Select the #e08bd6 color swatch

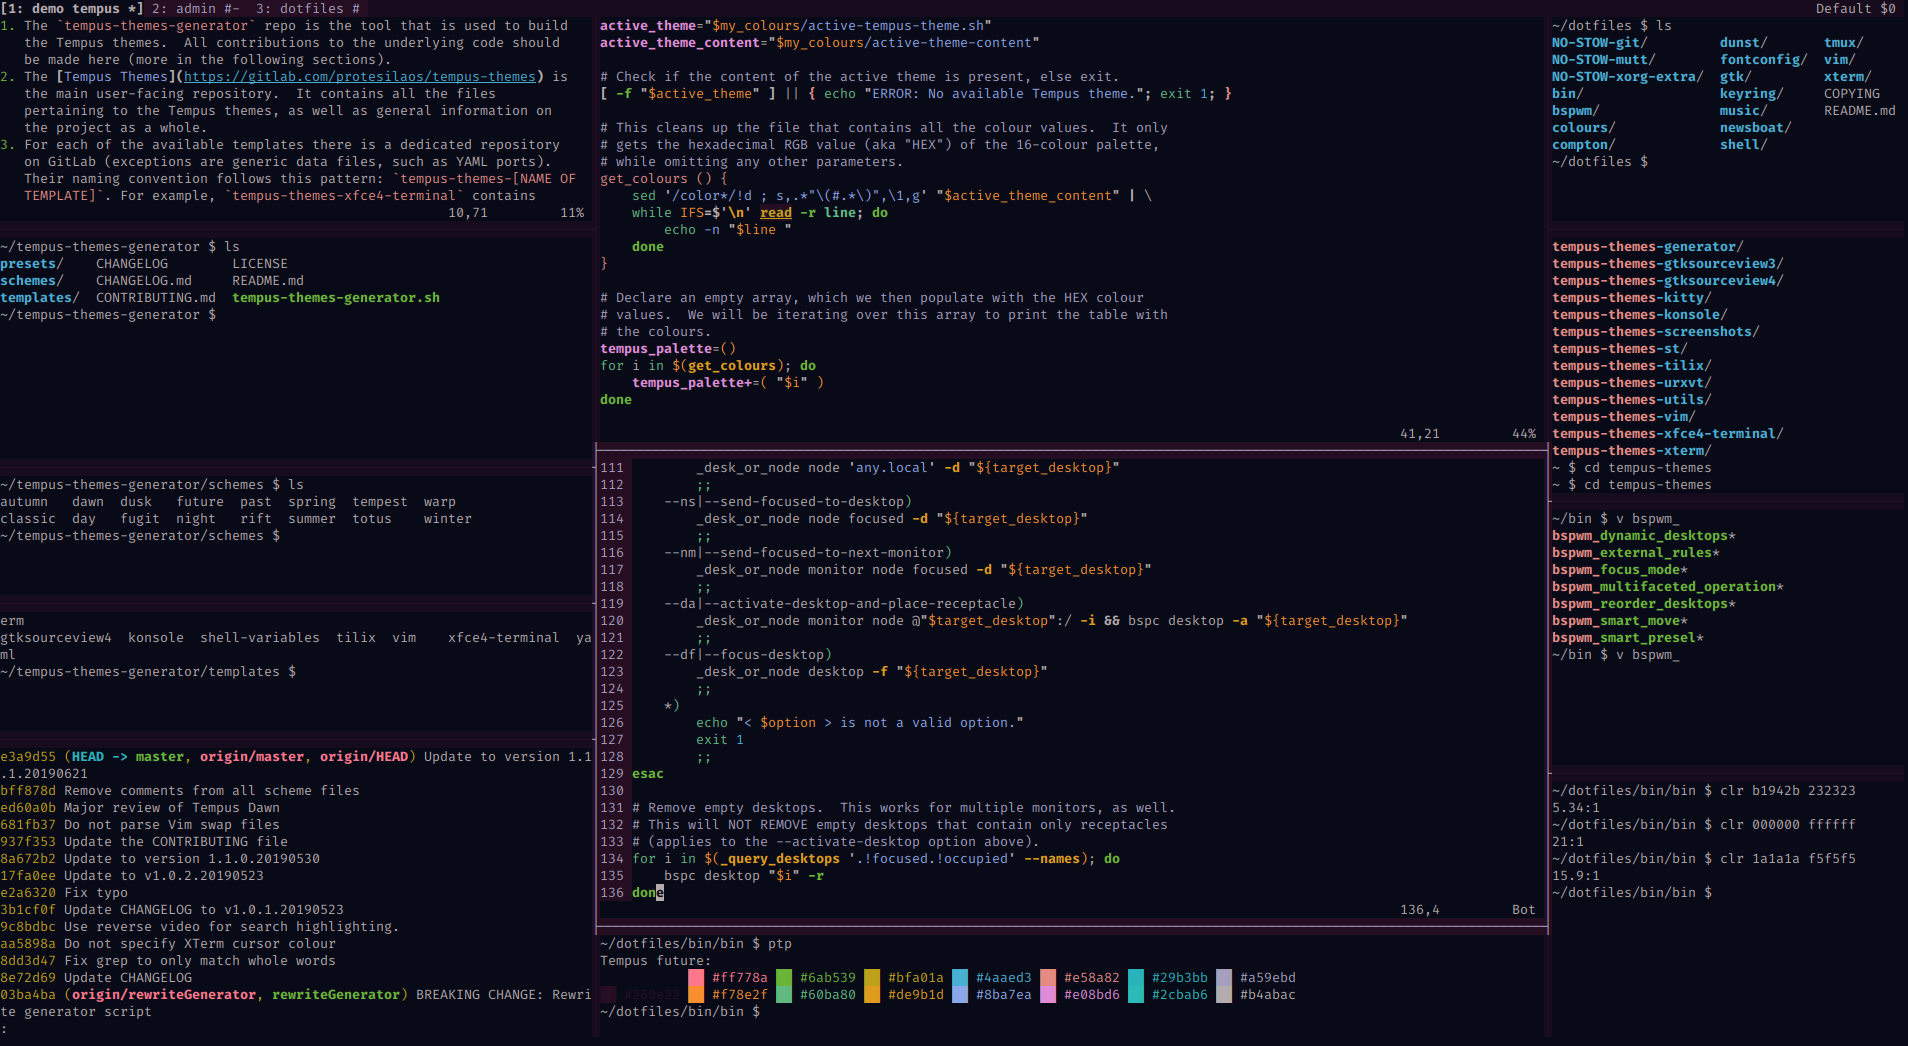click(x=1048, y=995)
